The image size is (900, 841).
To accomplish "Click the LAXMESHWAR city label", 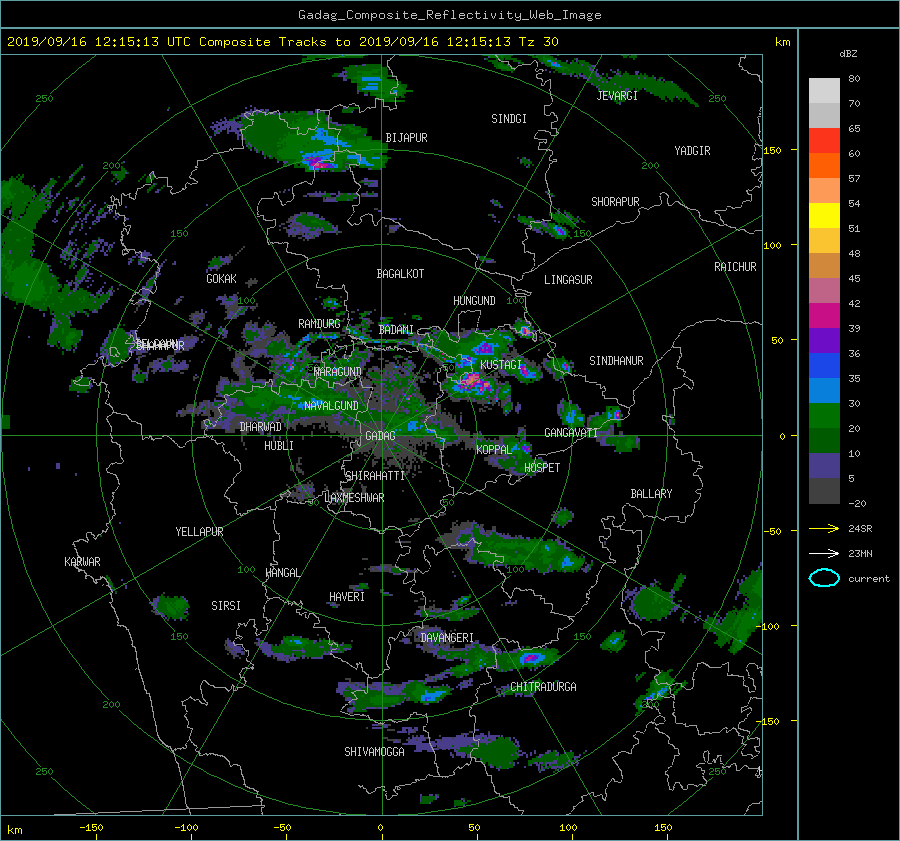I will click(x=354, y=498).
